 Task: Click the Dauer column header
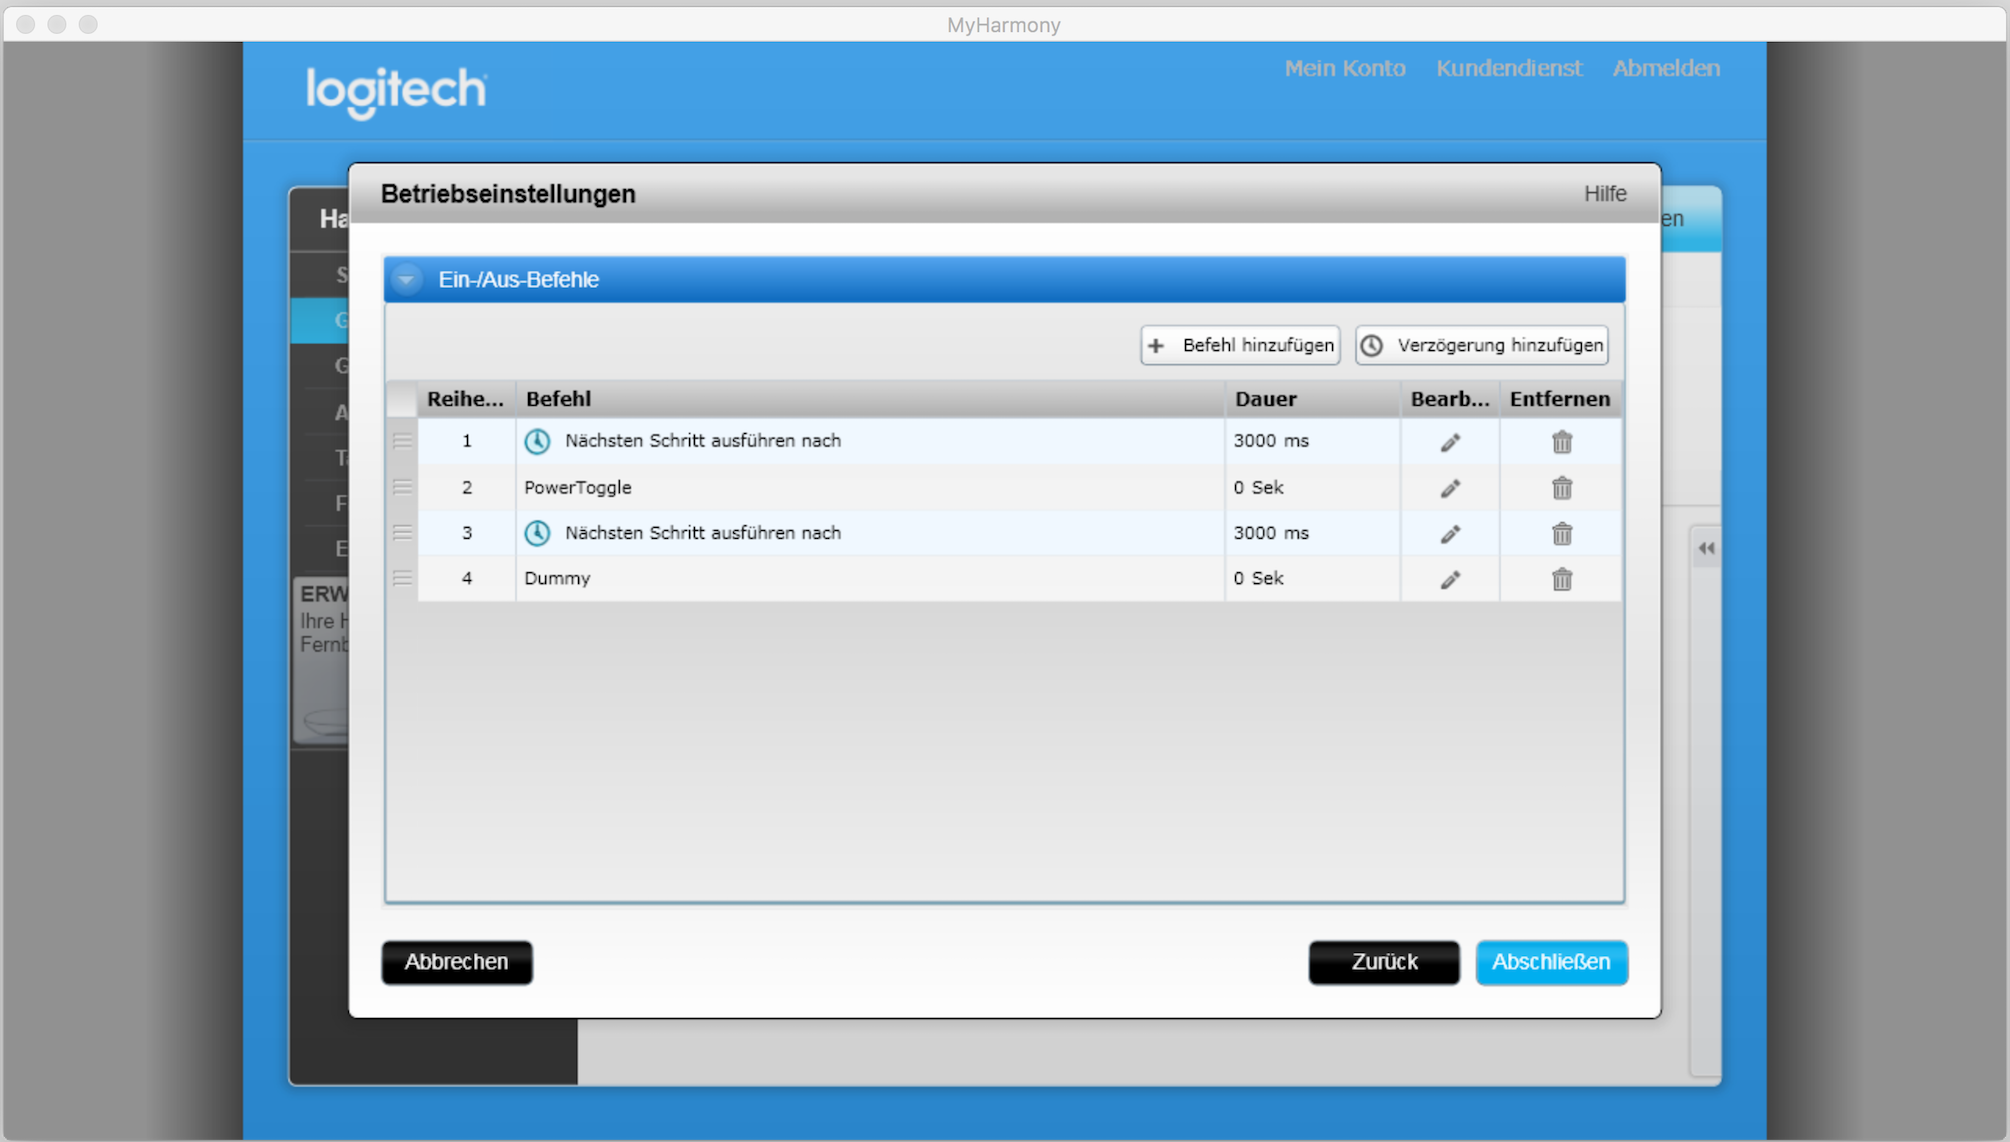coord(1265,399)
